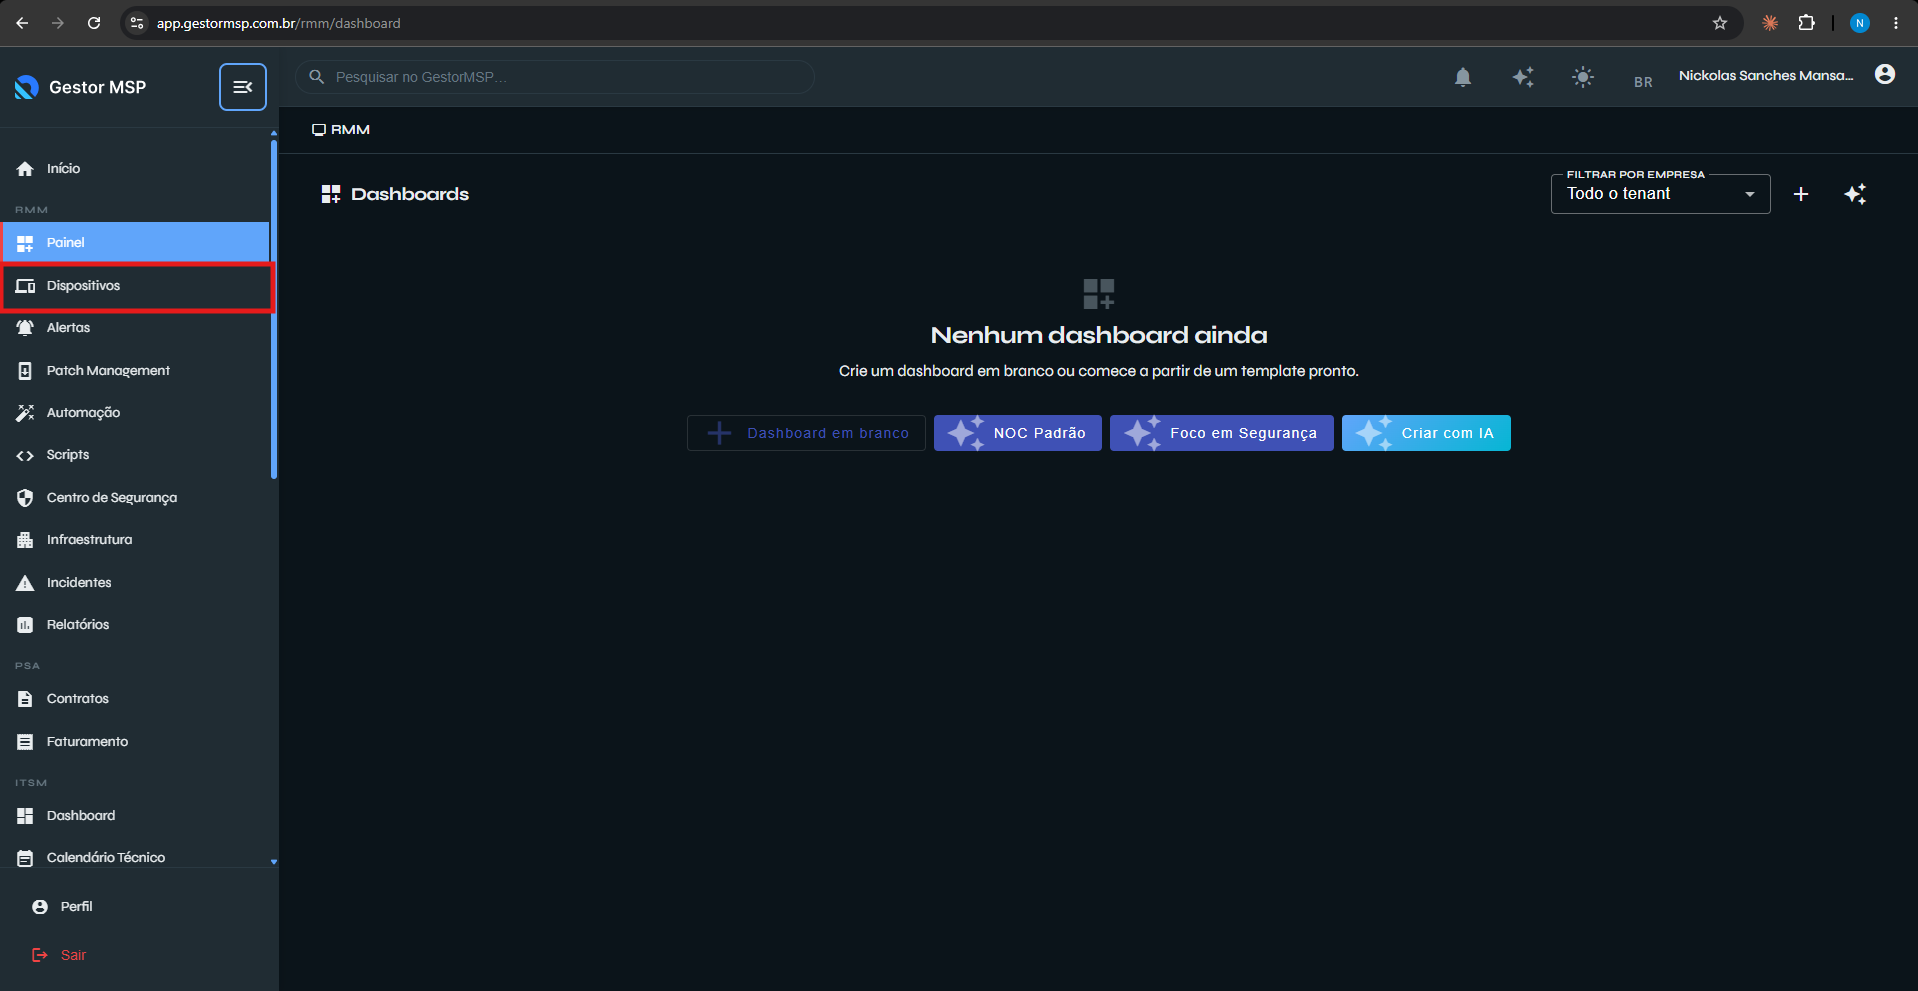The image size is (1918, 991).
Task: Click the plus icon to add dashboard
Action: click(x=1801, y=194)
